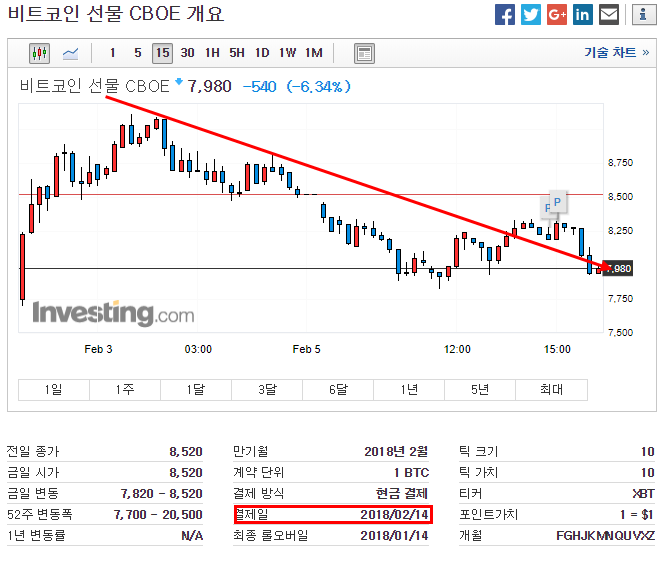Switch to candlestick chart type

tap(39, 53)
